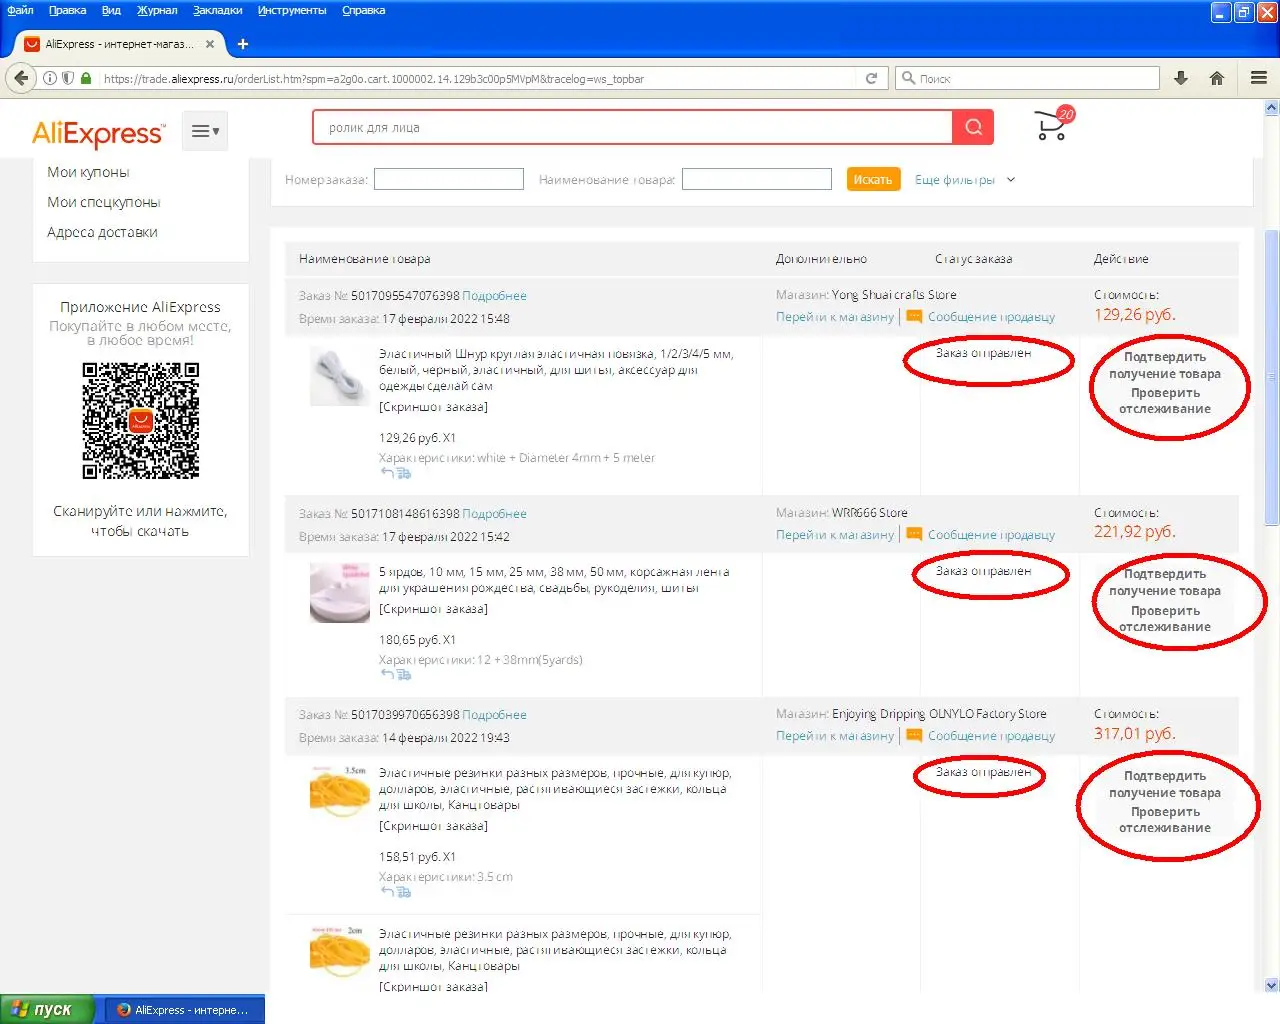
Task: Confirm receipt of the 317,01 руб. order
Action: 1165,784
